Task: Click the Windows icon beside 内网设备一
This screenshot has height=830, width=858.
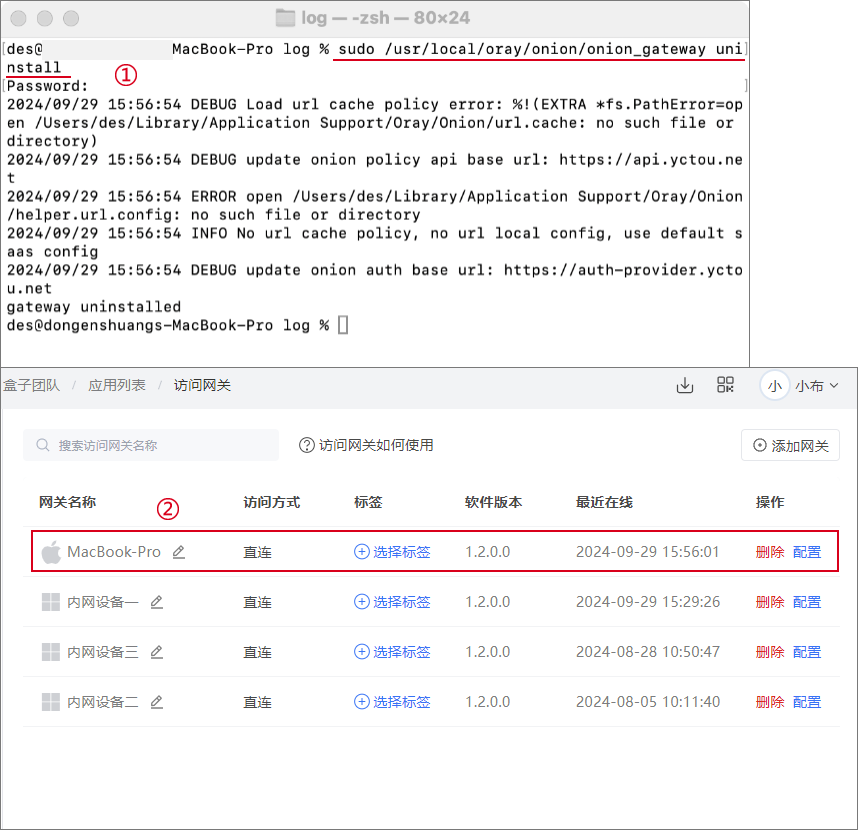Action: point(51,602)
